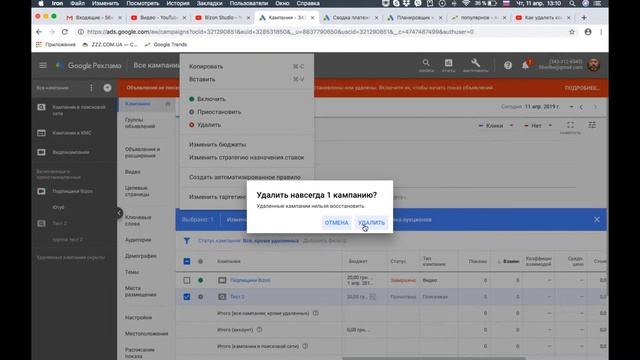Click the browser address bar
This screenshot has height=360, width=640.
pyautogui.click(x=322, y=32)
